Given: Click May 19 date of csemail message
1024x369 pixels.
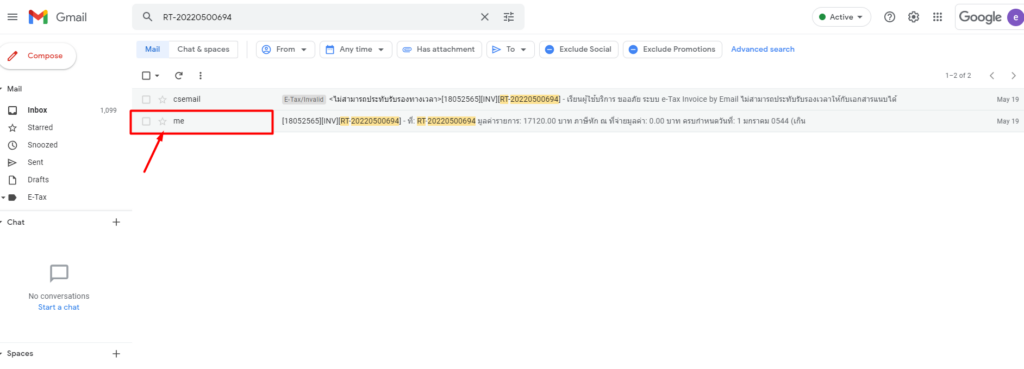Looking at the screenshot, I should tap(1008, 99).
